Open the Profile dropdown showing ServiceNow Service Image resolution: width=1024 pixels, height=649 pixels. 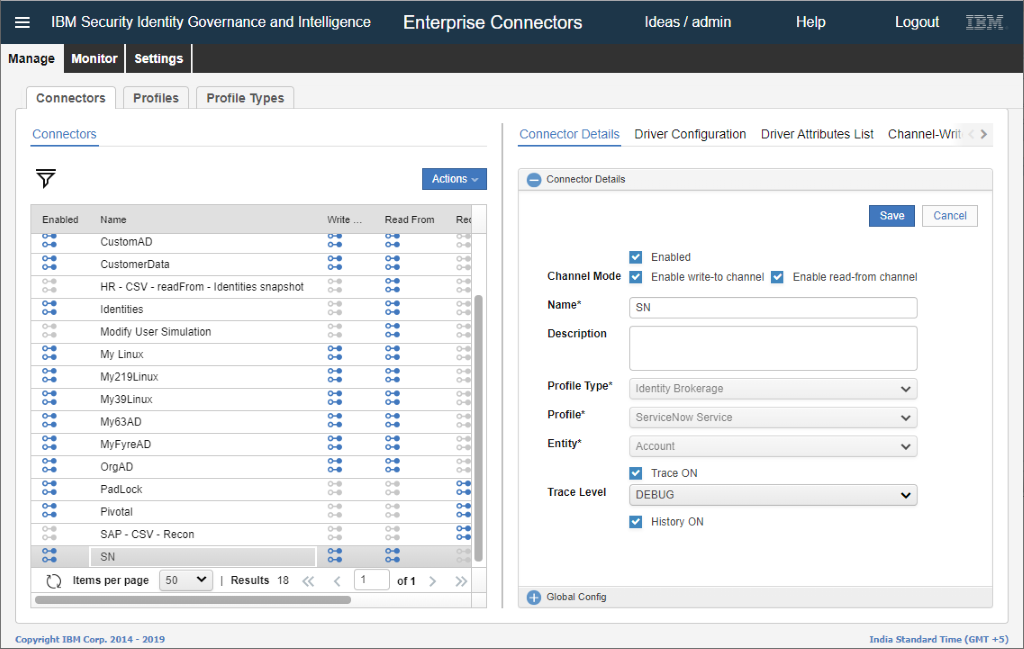click(x=773, y=417)
